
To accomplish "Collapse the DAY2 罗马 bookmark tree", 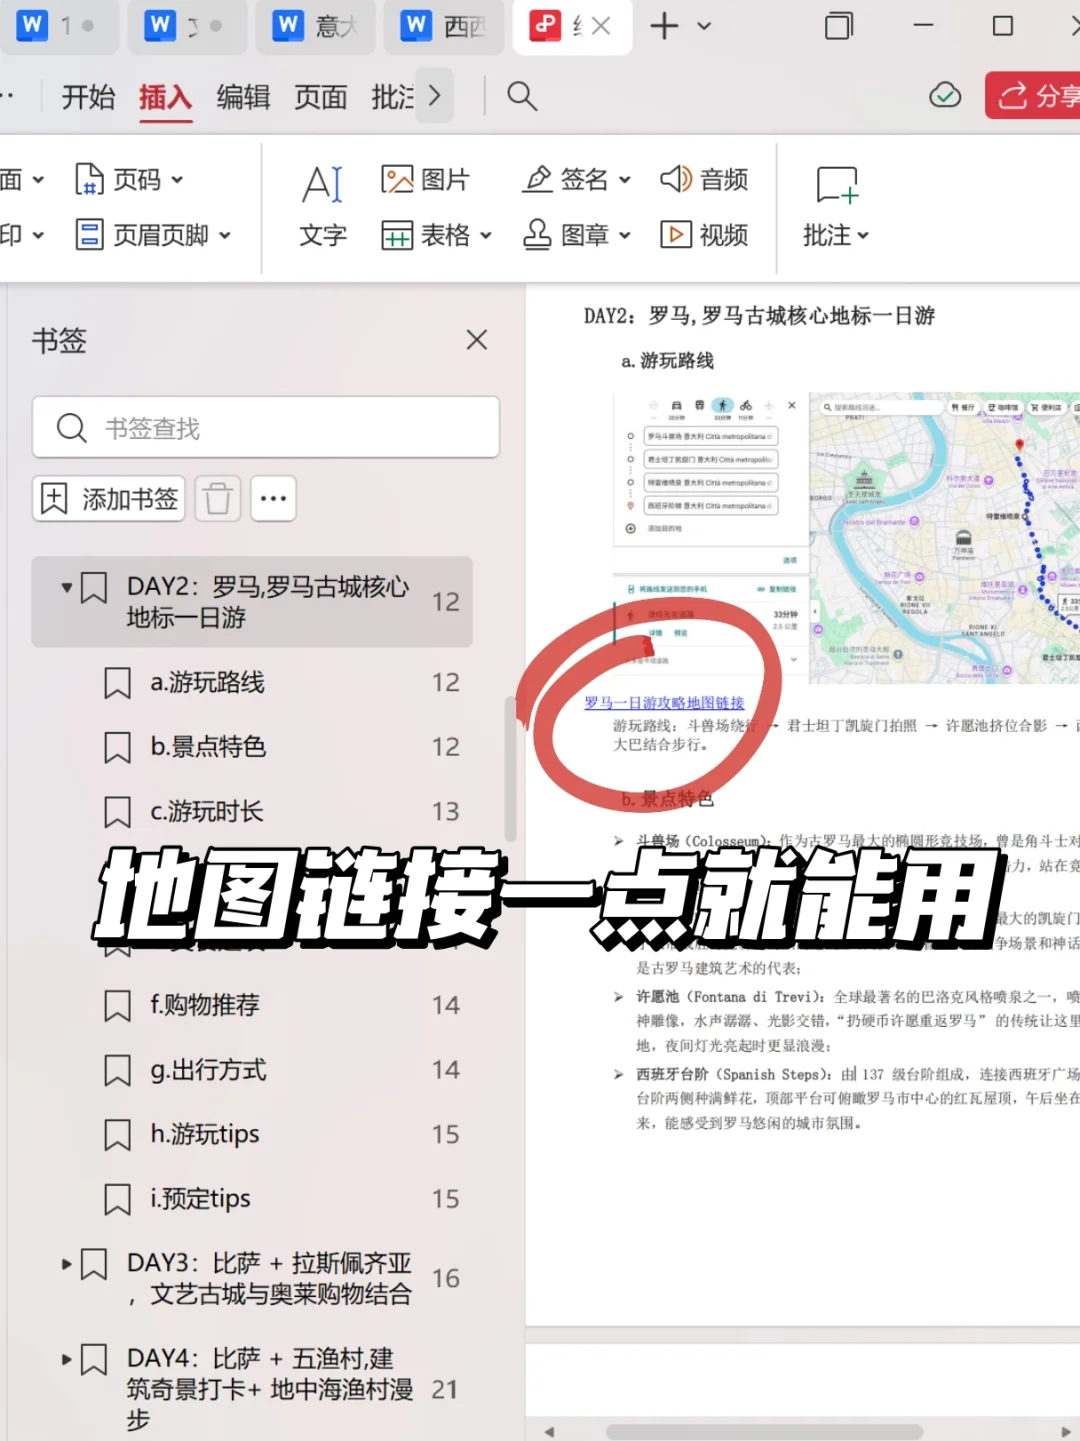I will pos(66,587).
